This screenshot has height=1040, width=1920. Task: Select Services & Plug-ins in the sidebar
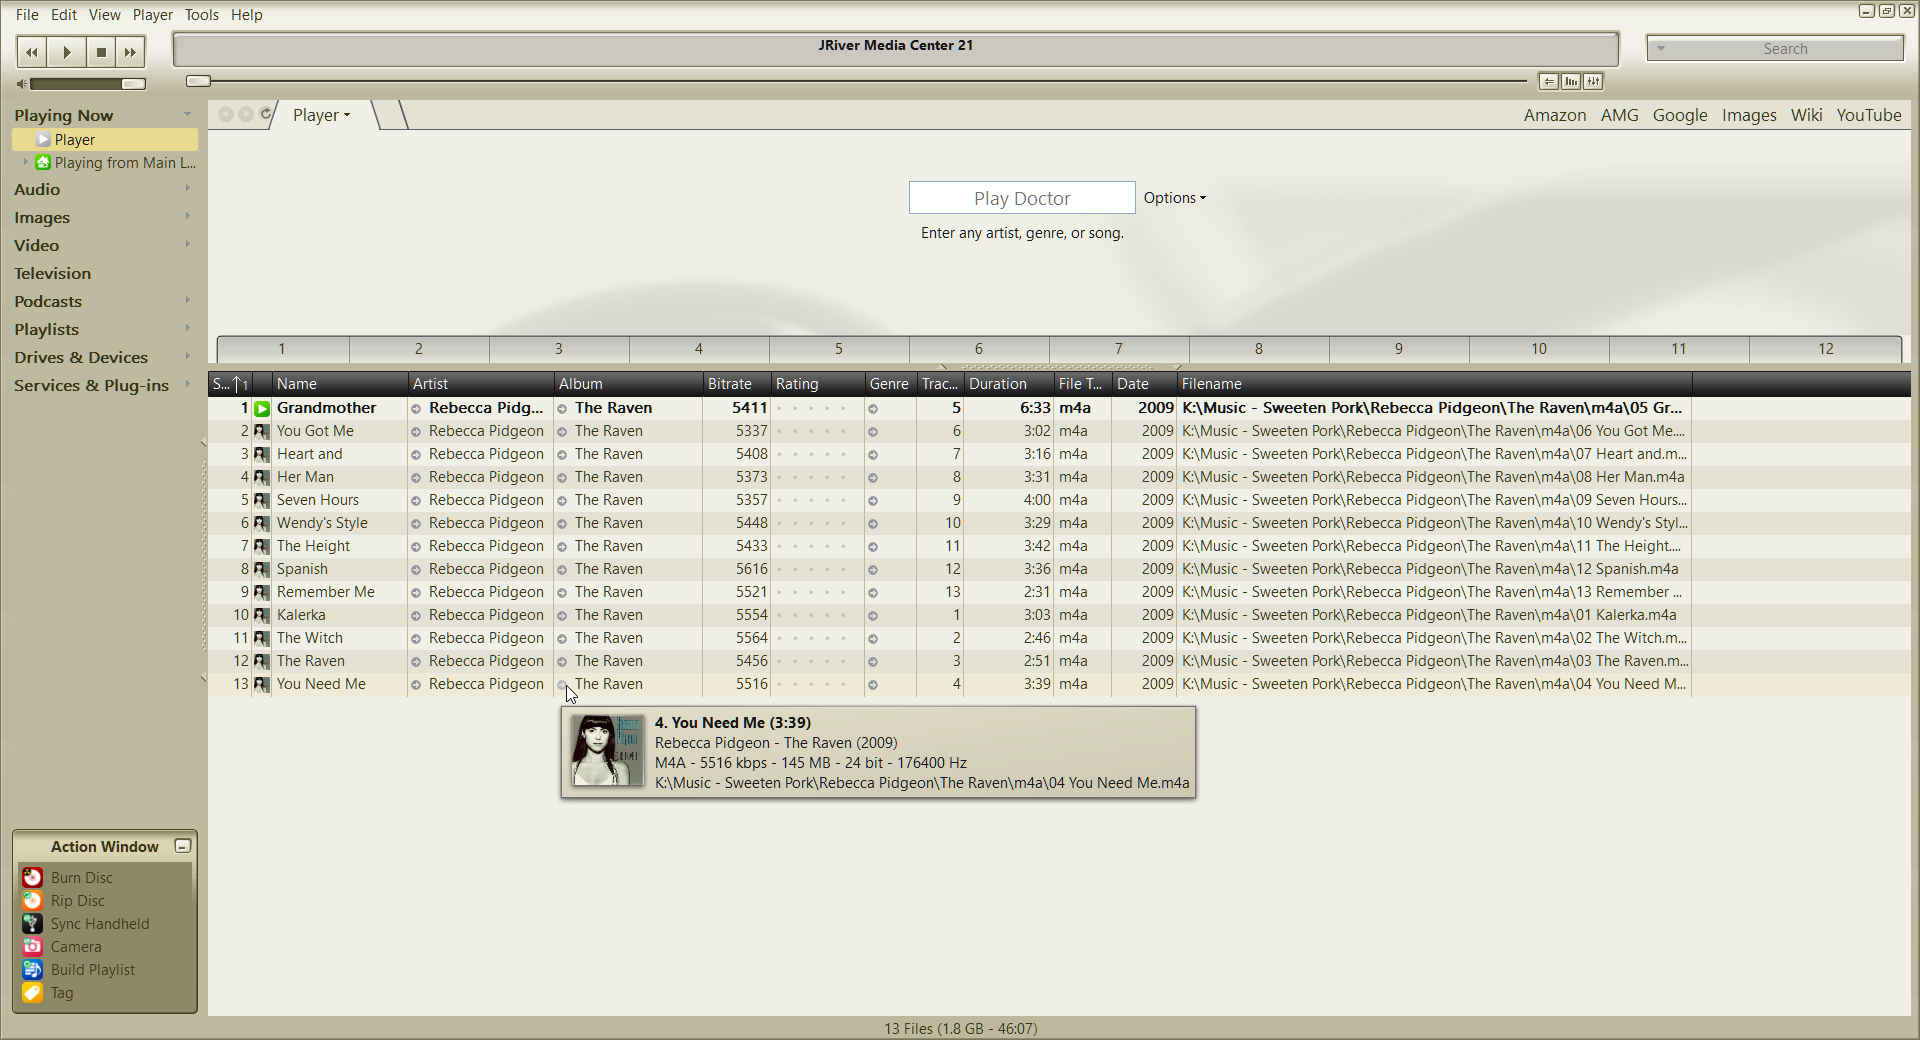[x=91, y=385]
